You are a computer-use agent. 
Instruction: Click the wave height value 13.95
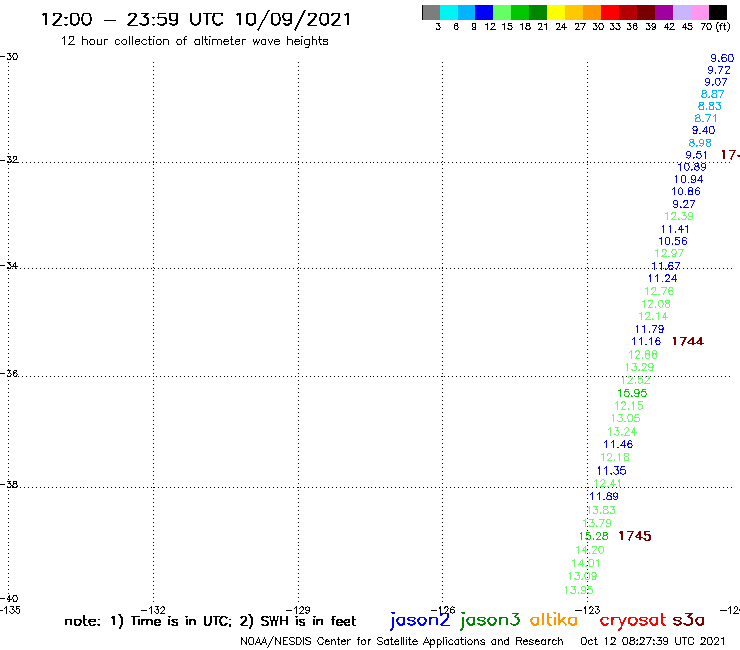(x=579, y=590)
